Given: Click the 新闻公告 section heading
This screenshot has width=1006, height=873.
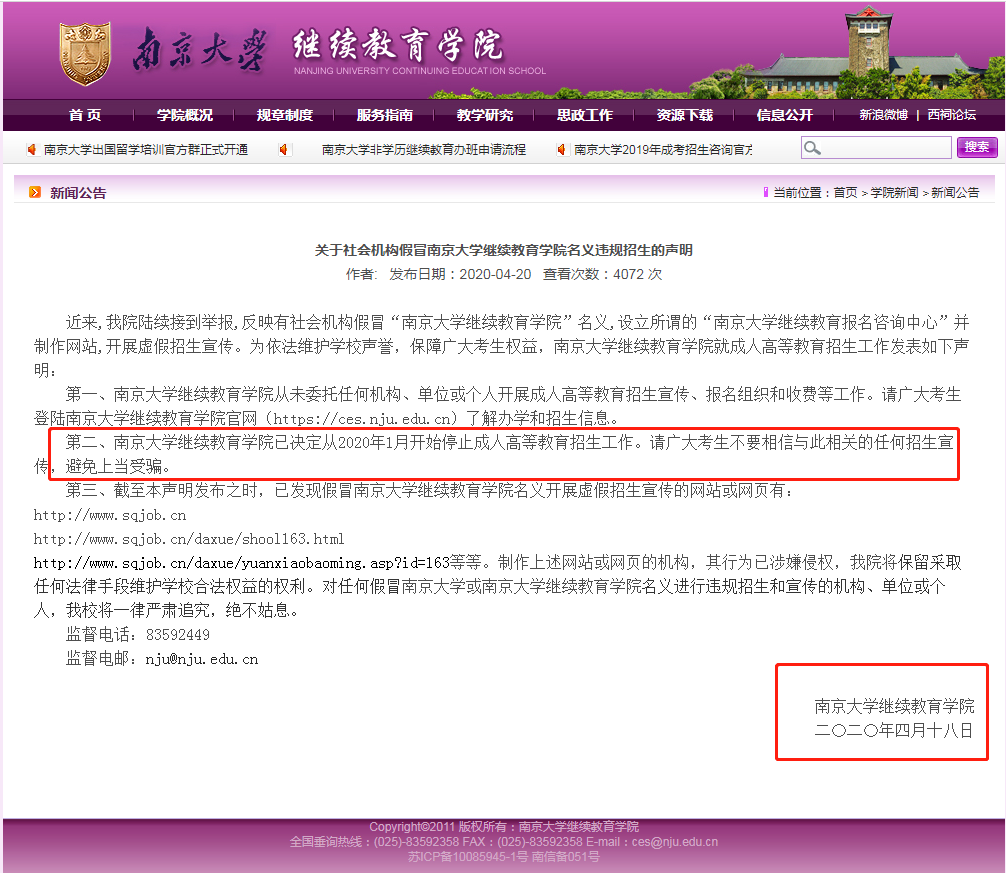Looking at the screenshot, I should click(x=78, y=192).
